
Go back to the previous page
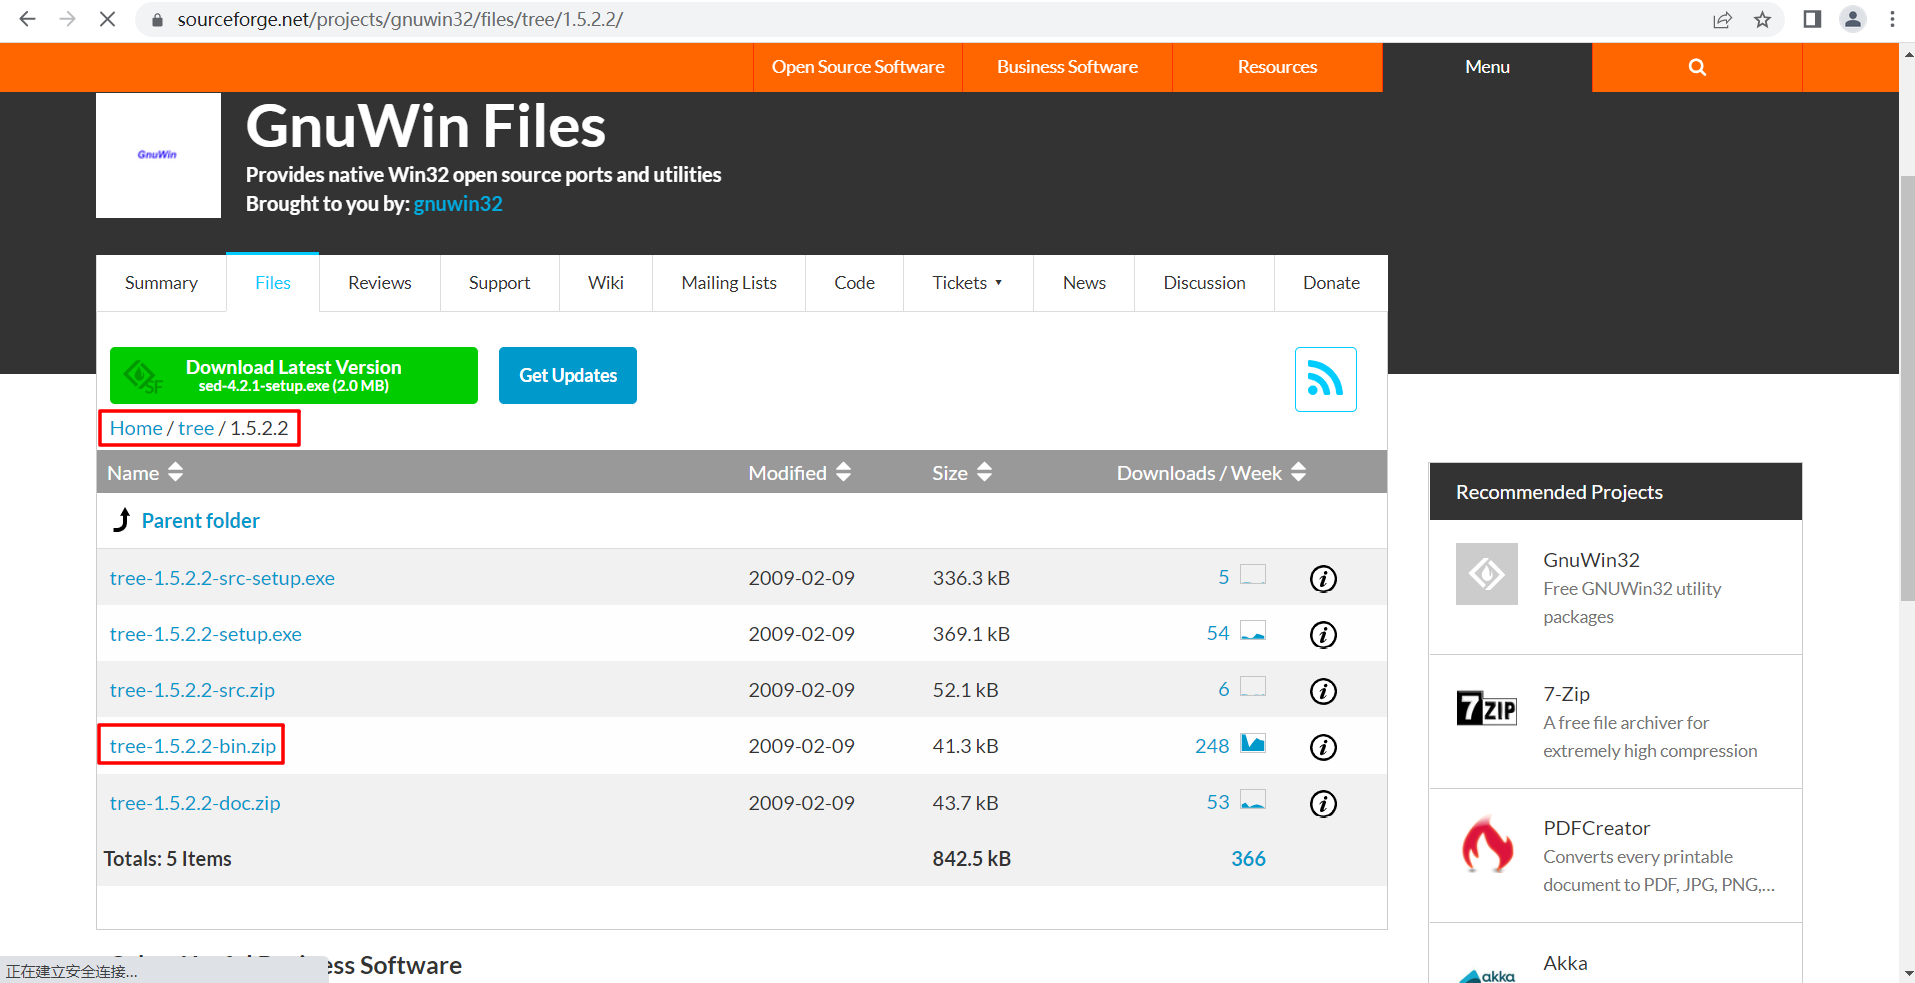click(27, 19)
